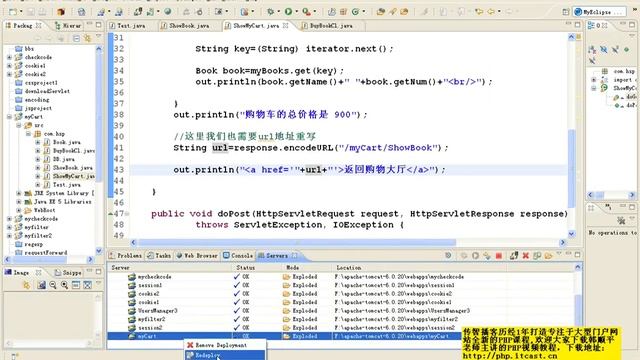Open the Debug dropdown arrow
The image size is (640, 360).
point(278,12)
